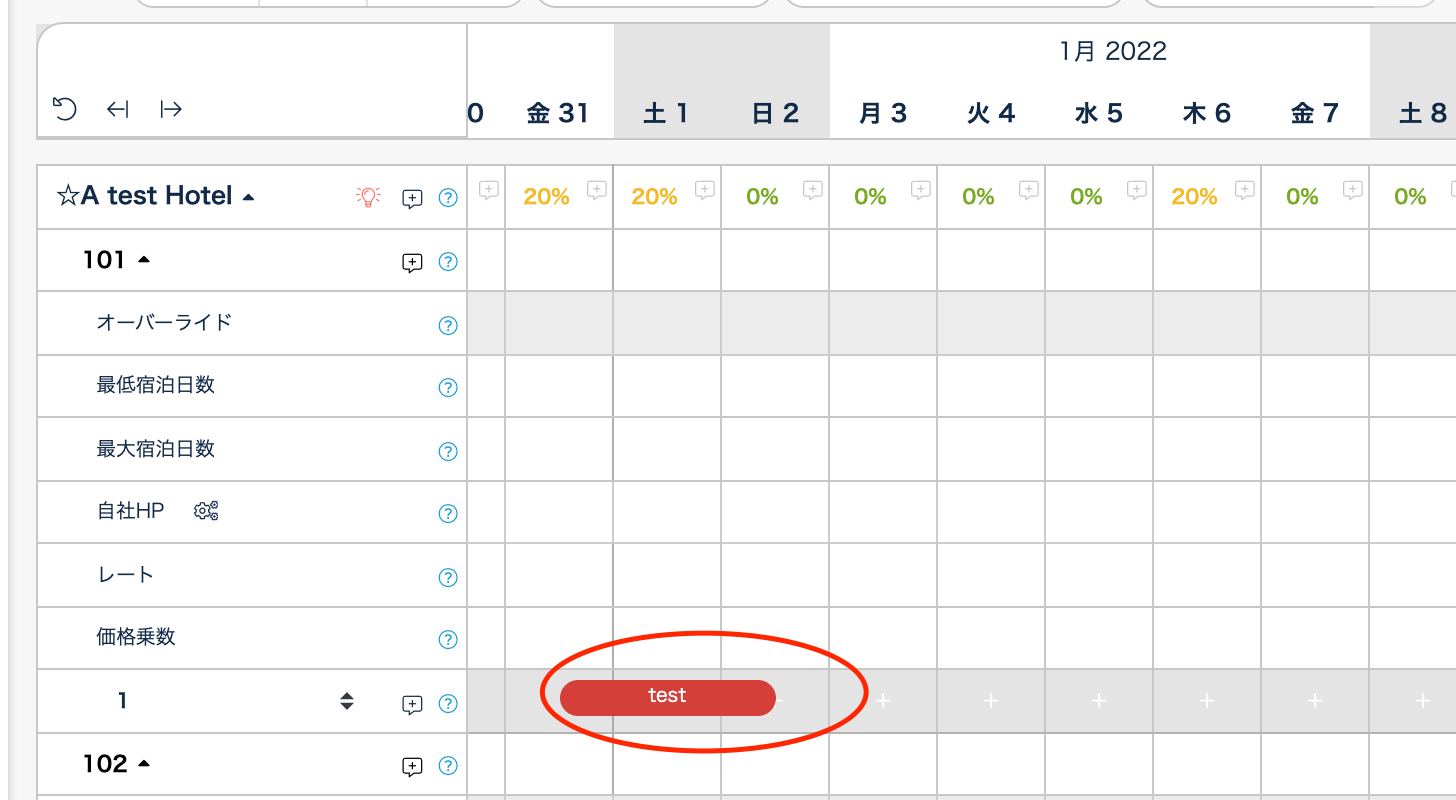Screen dimensions: 1456x800
Task: Click the scroll-to-end right arrow icon
Action: [171, 108]
